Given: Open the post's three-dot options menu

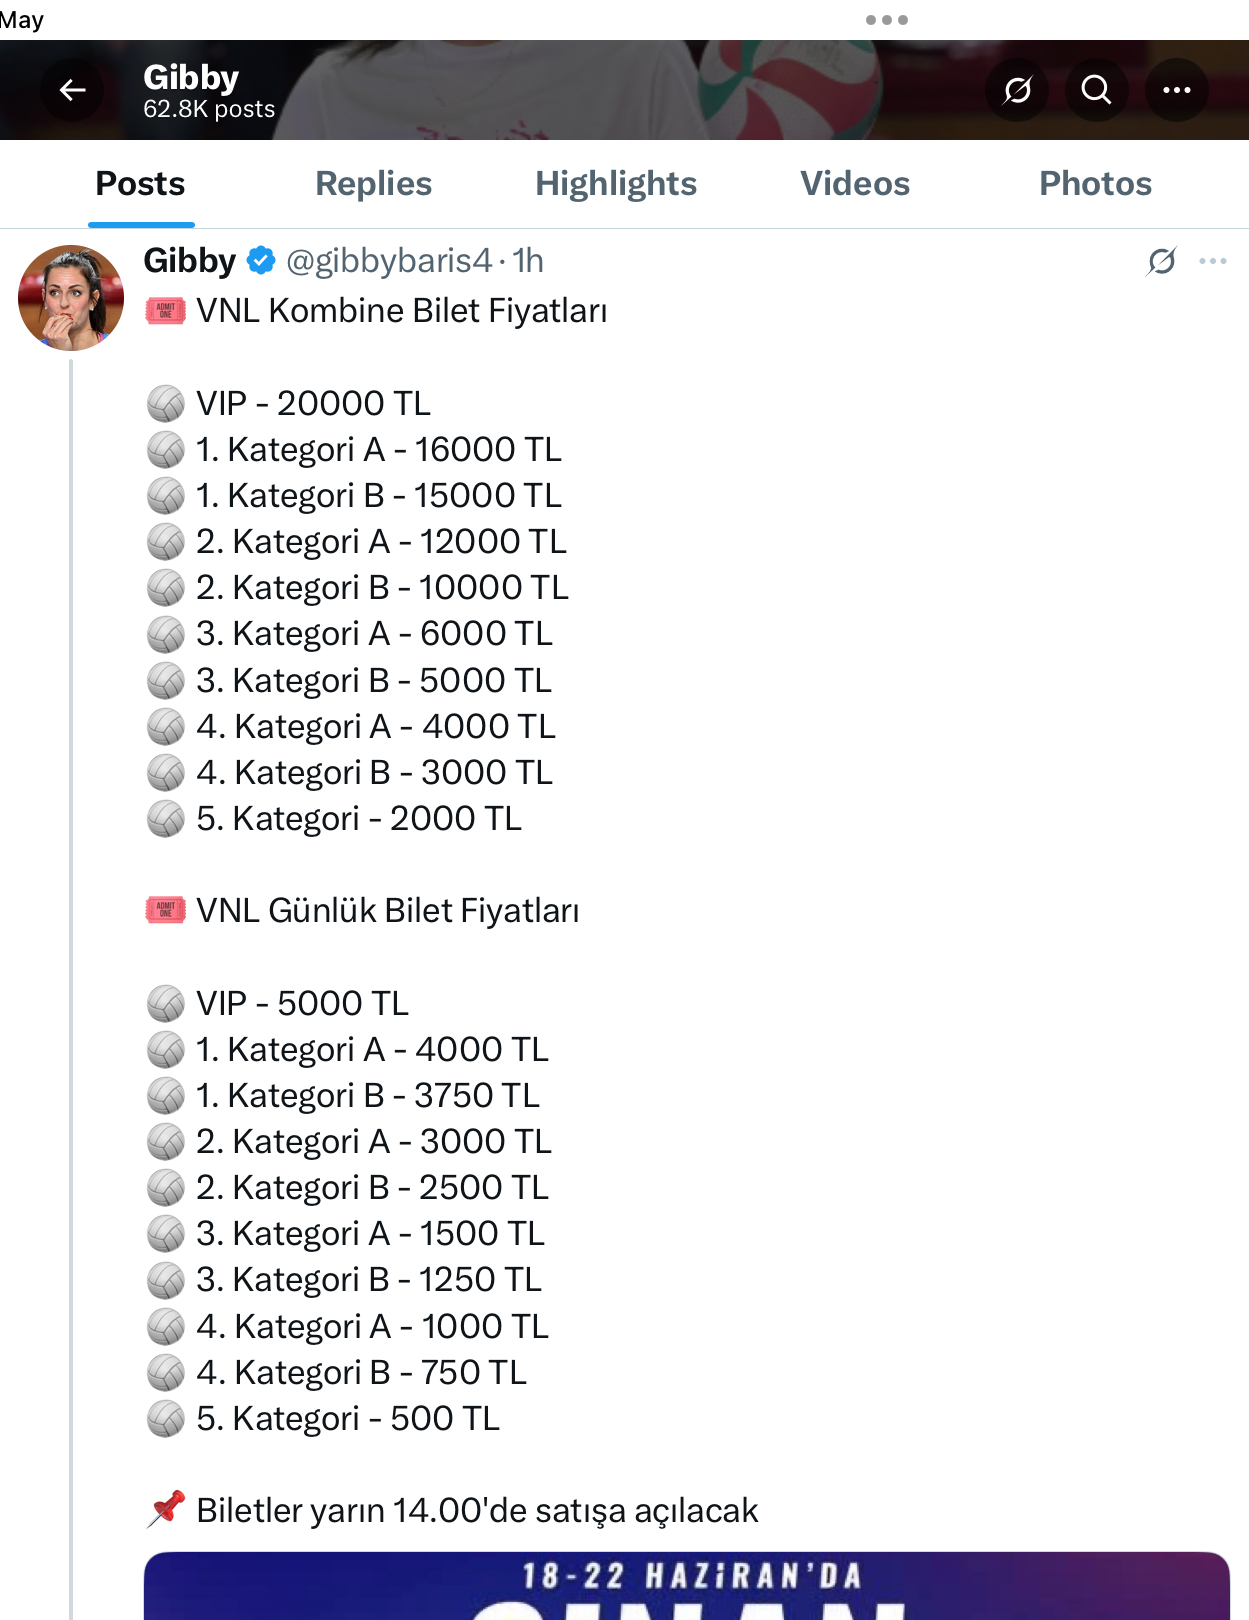Looking at the screenshot, I should coord(1213,261).
